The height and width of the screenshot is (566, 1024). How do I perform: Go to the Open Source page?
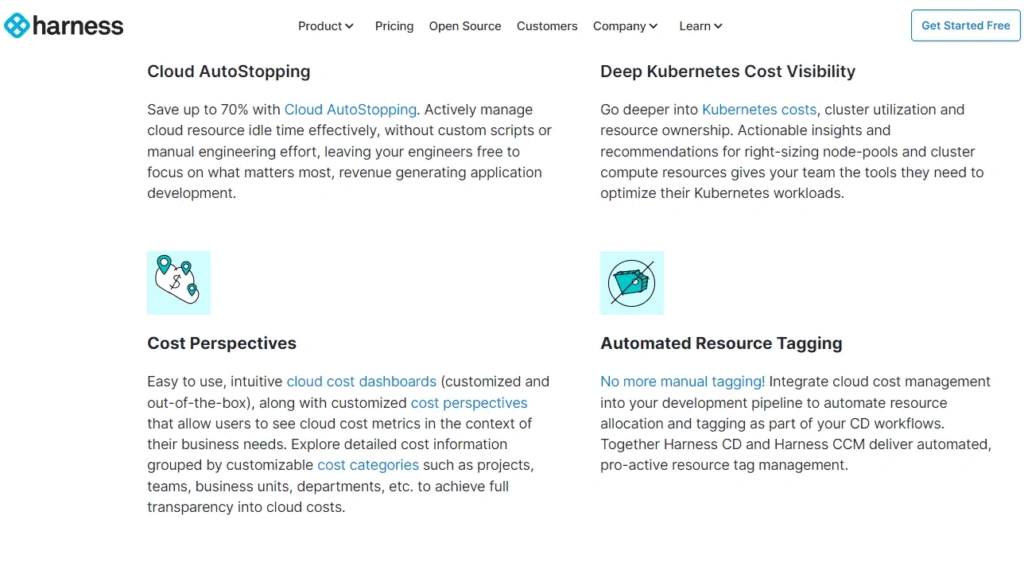point(465,26)
